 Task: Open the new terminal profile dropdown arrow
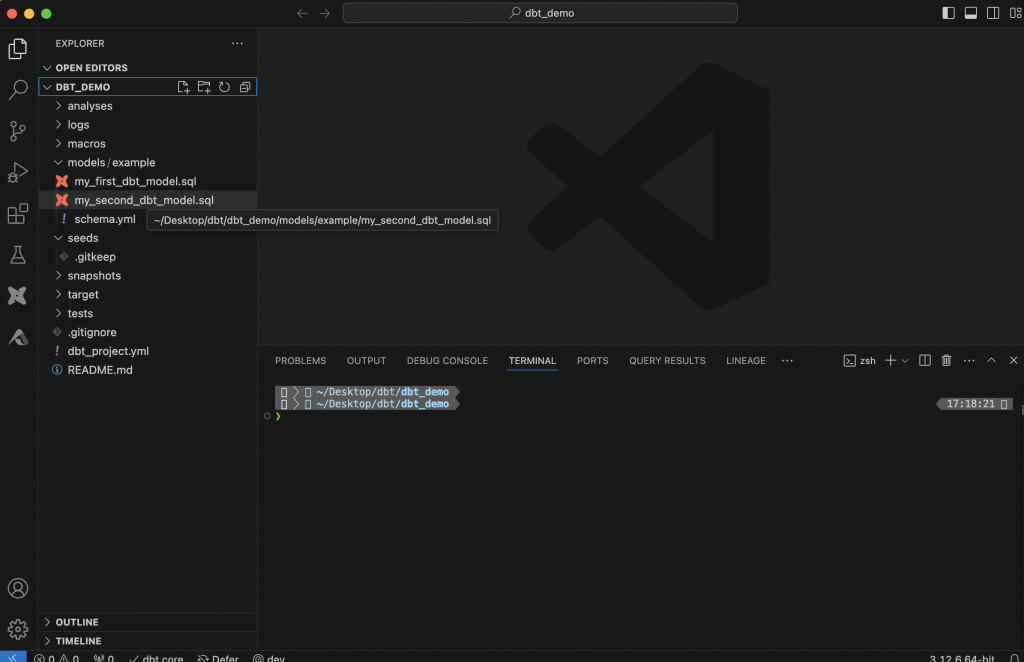coord(905,360)
